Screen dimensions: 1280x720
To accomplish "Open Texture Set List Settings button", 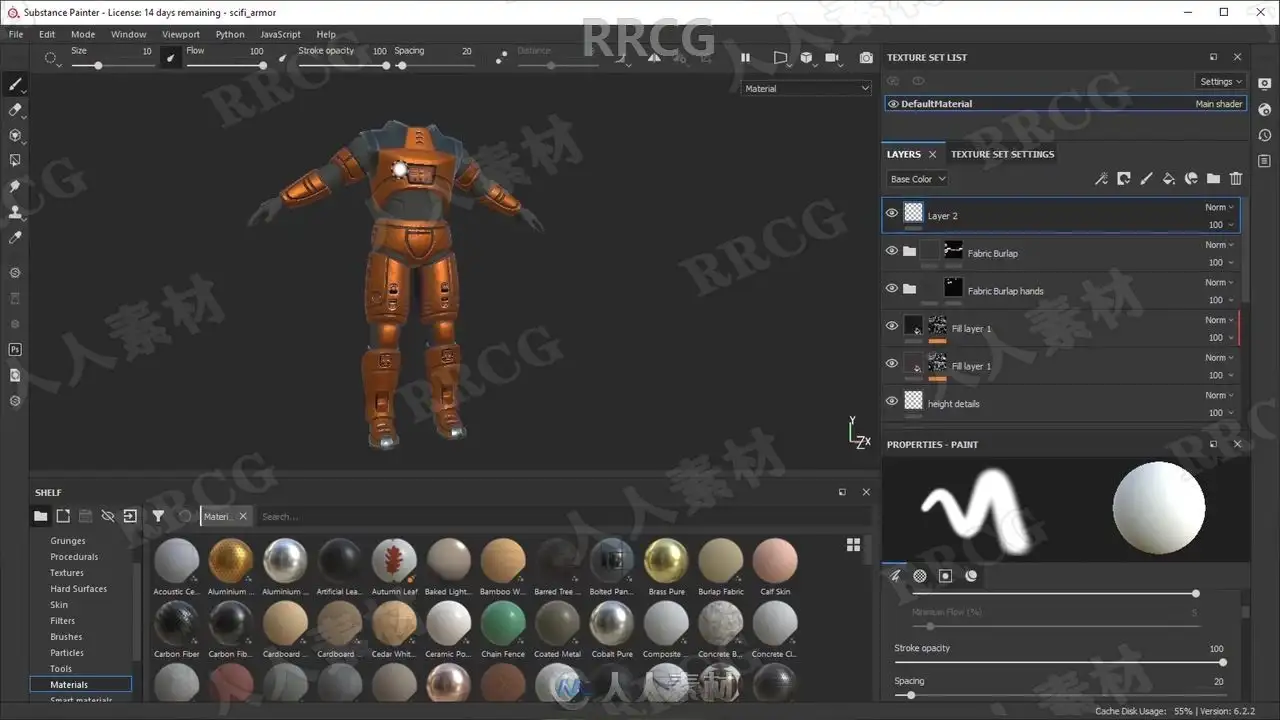I will (1221, 82).
